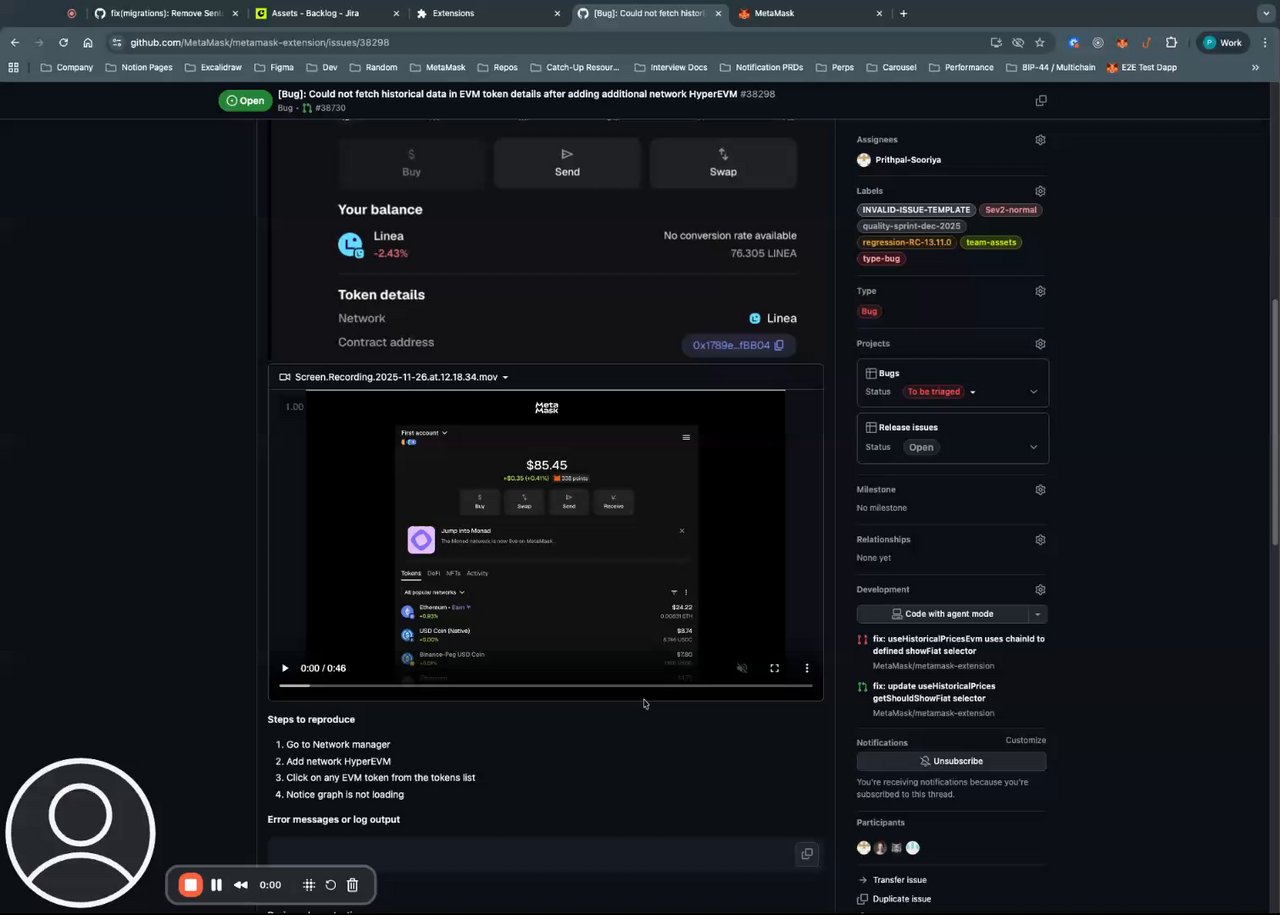1280x915 pixels.
Task: Click Customize notifications link
Action: point(1025,740)
